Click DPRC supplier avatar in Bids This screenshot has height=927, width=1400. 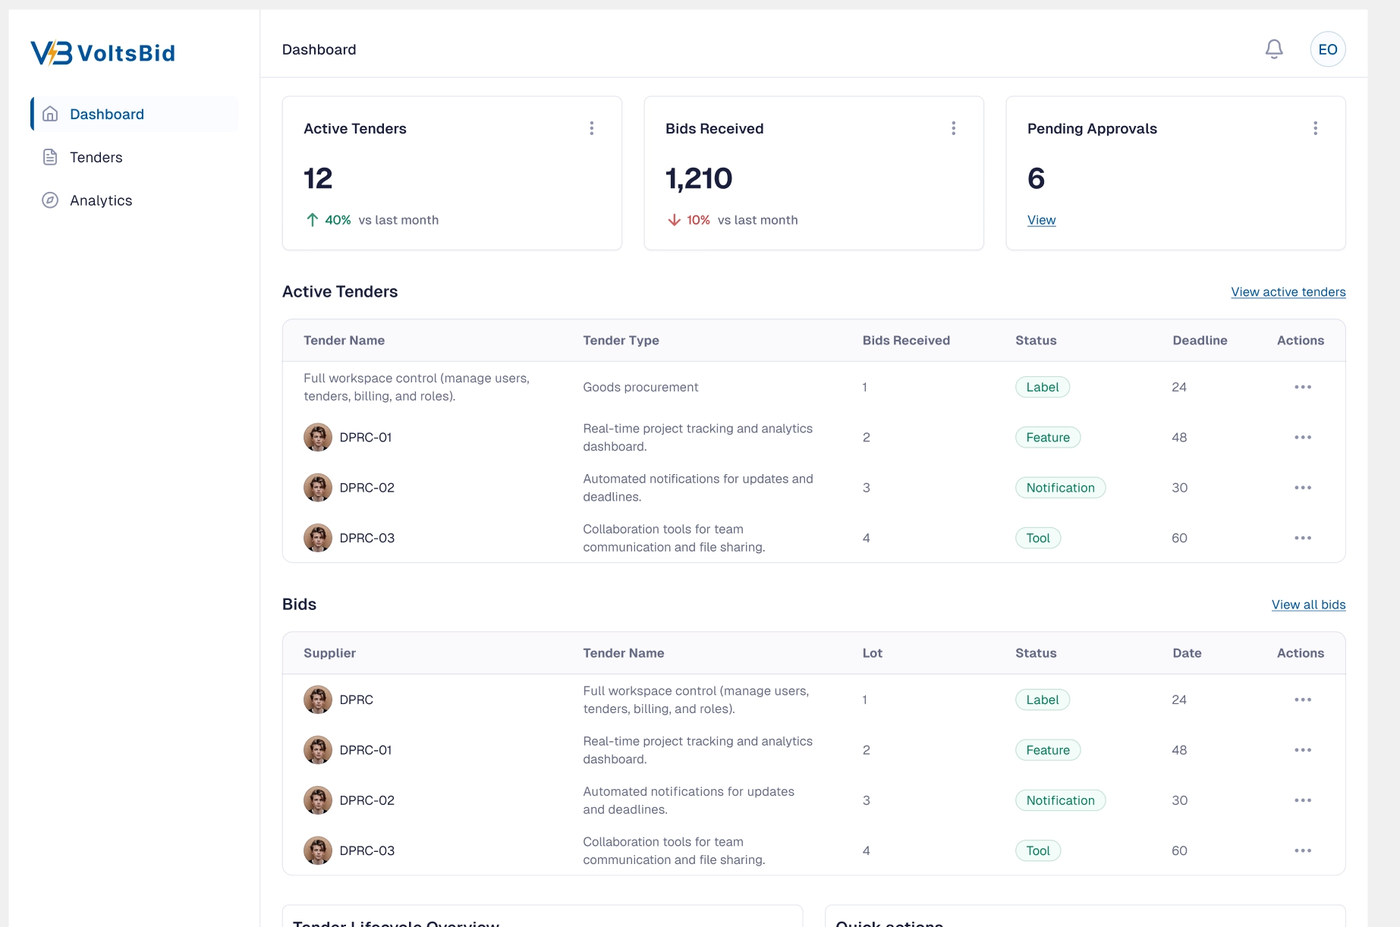click(318, 700)
